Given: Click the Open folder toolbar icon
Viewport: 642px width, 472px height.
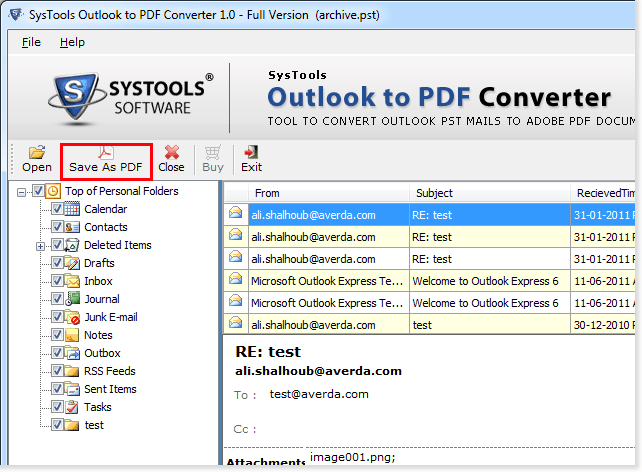Looking at the screenshot, I should click(37, 152).
